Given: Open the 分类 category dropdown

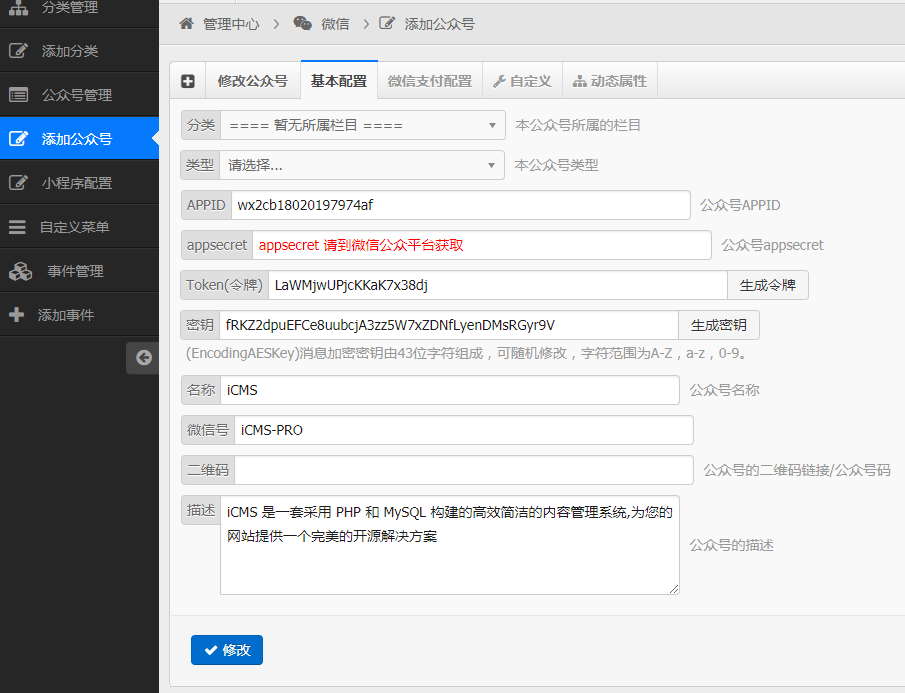Looking at the screenshot, I should tap(363, 125).
